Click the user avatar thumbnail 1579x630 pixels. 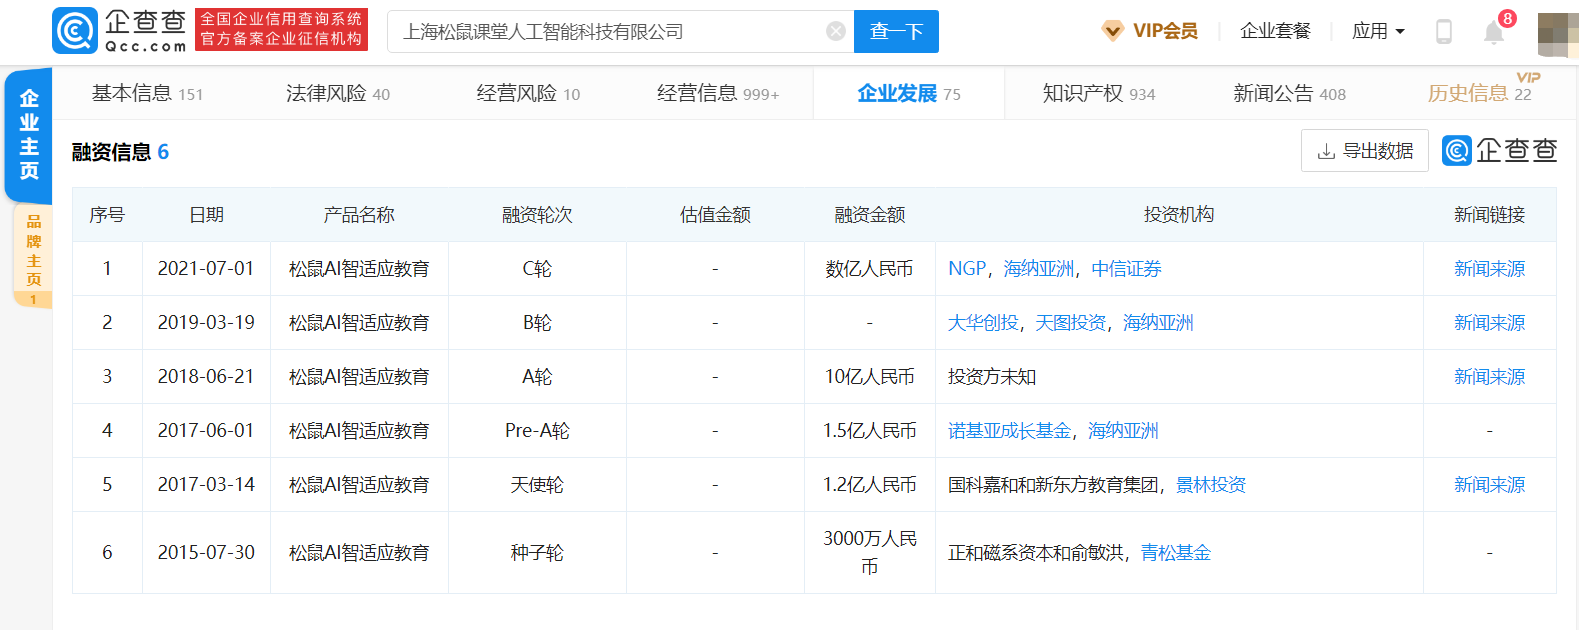click(1557, 35)
